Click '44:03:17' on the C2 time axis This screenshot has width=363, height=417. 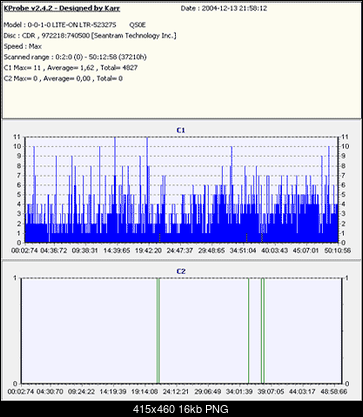point(302,391)
